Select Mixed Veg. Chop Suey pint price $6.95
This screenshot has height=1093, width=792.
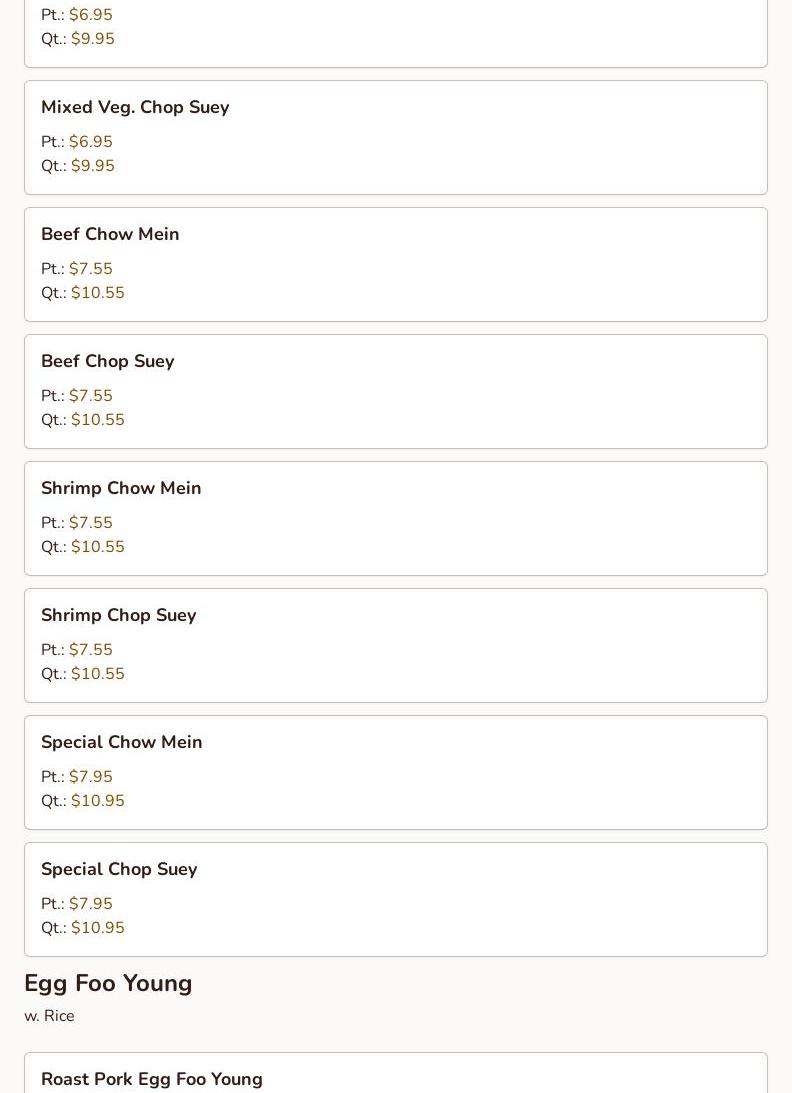[90, 142]
